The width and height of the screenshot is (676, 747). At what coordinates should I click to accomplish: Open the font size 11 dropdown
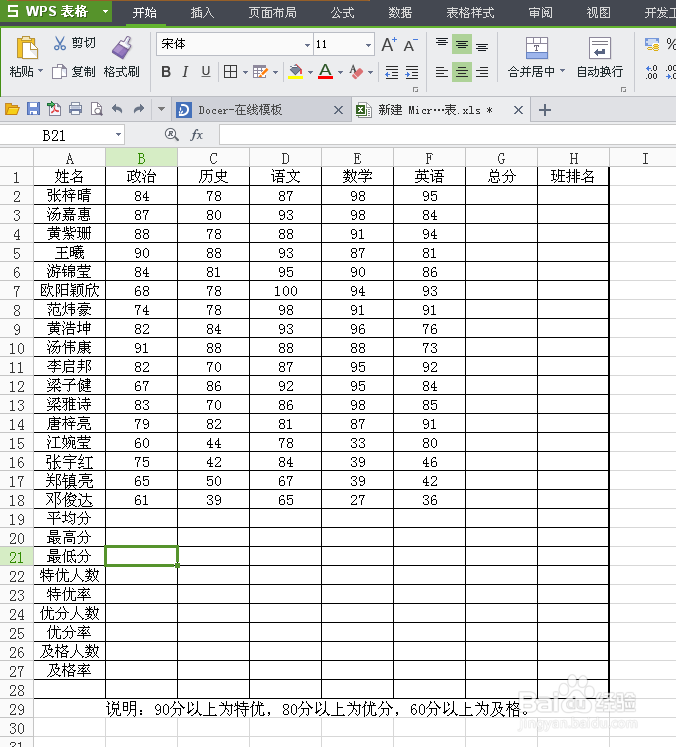(368, 45)
